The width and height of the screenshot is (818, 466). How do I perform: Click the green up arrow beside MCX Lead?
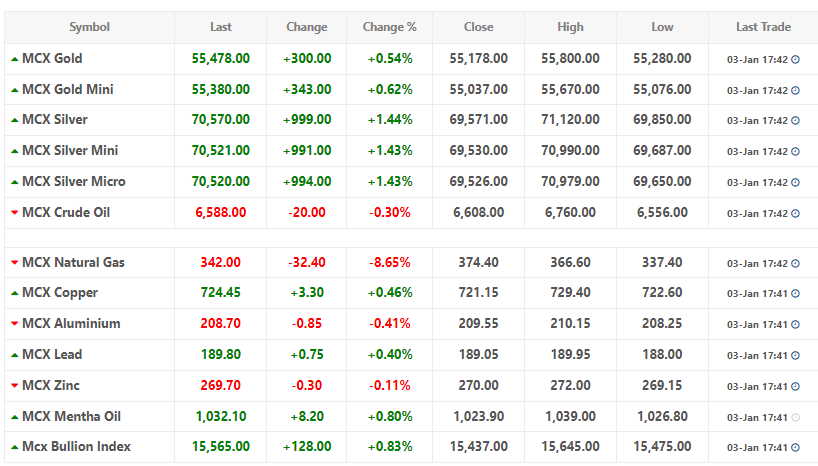pos(15,355)
